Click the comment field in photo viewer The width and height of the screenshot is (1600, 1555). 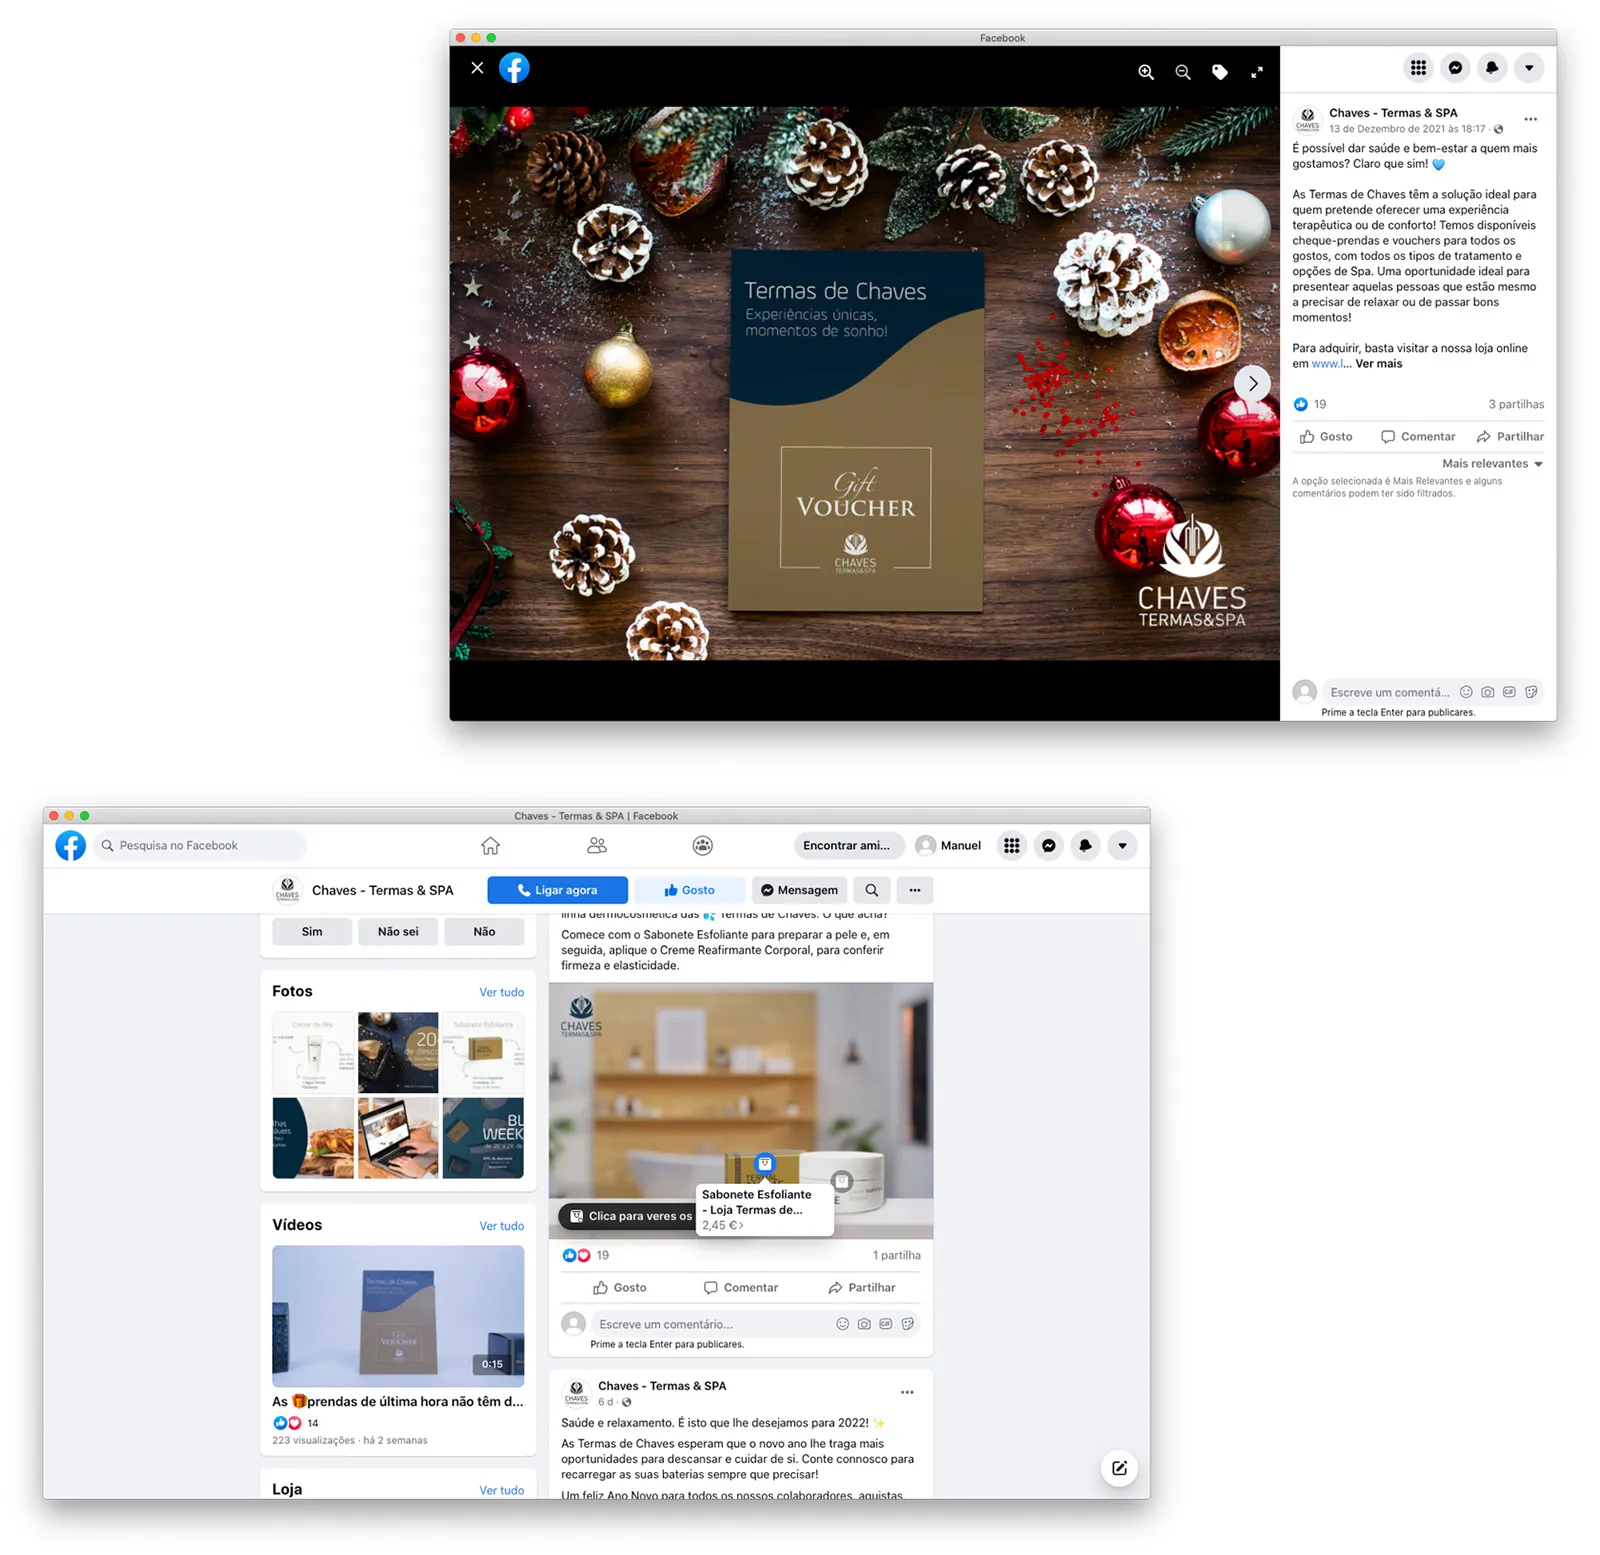[x=1390, y=692]
